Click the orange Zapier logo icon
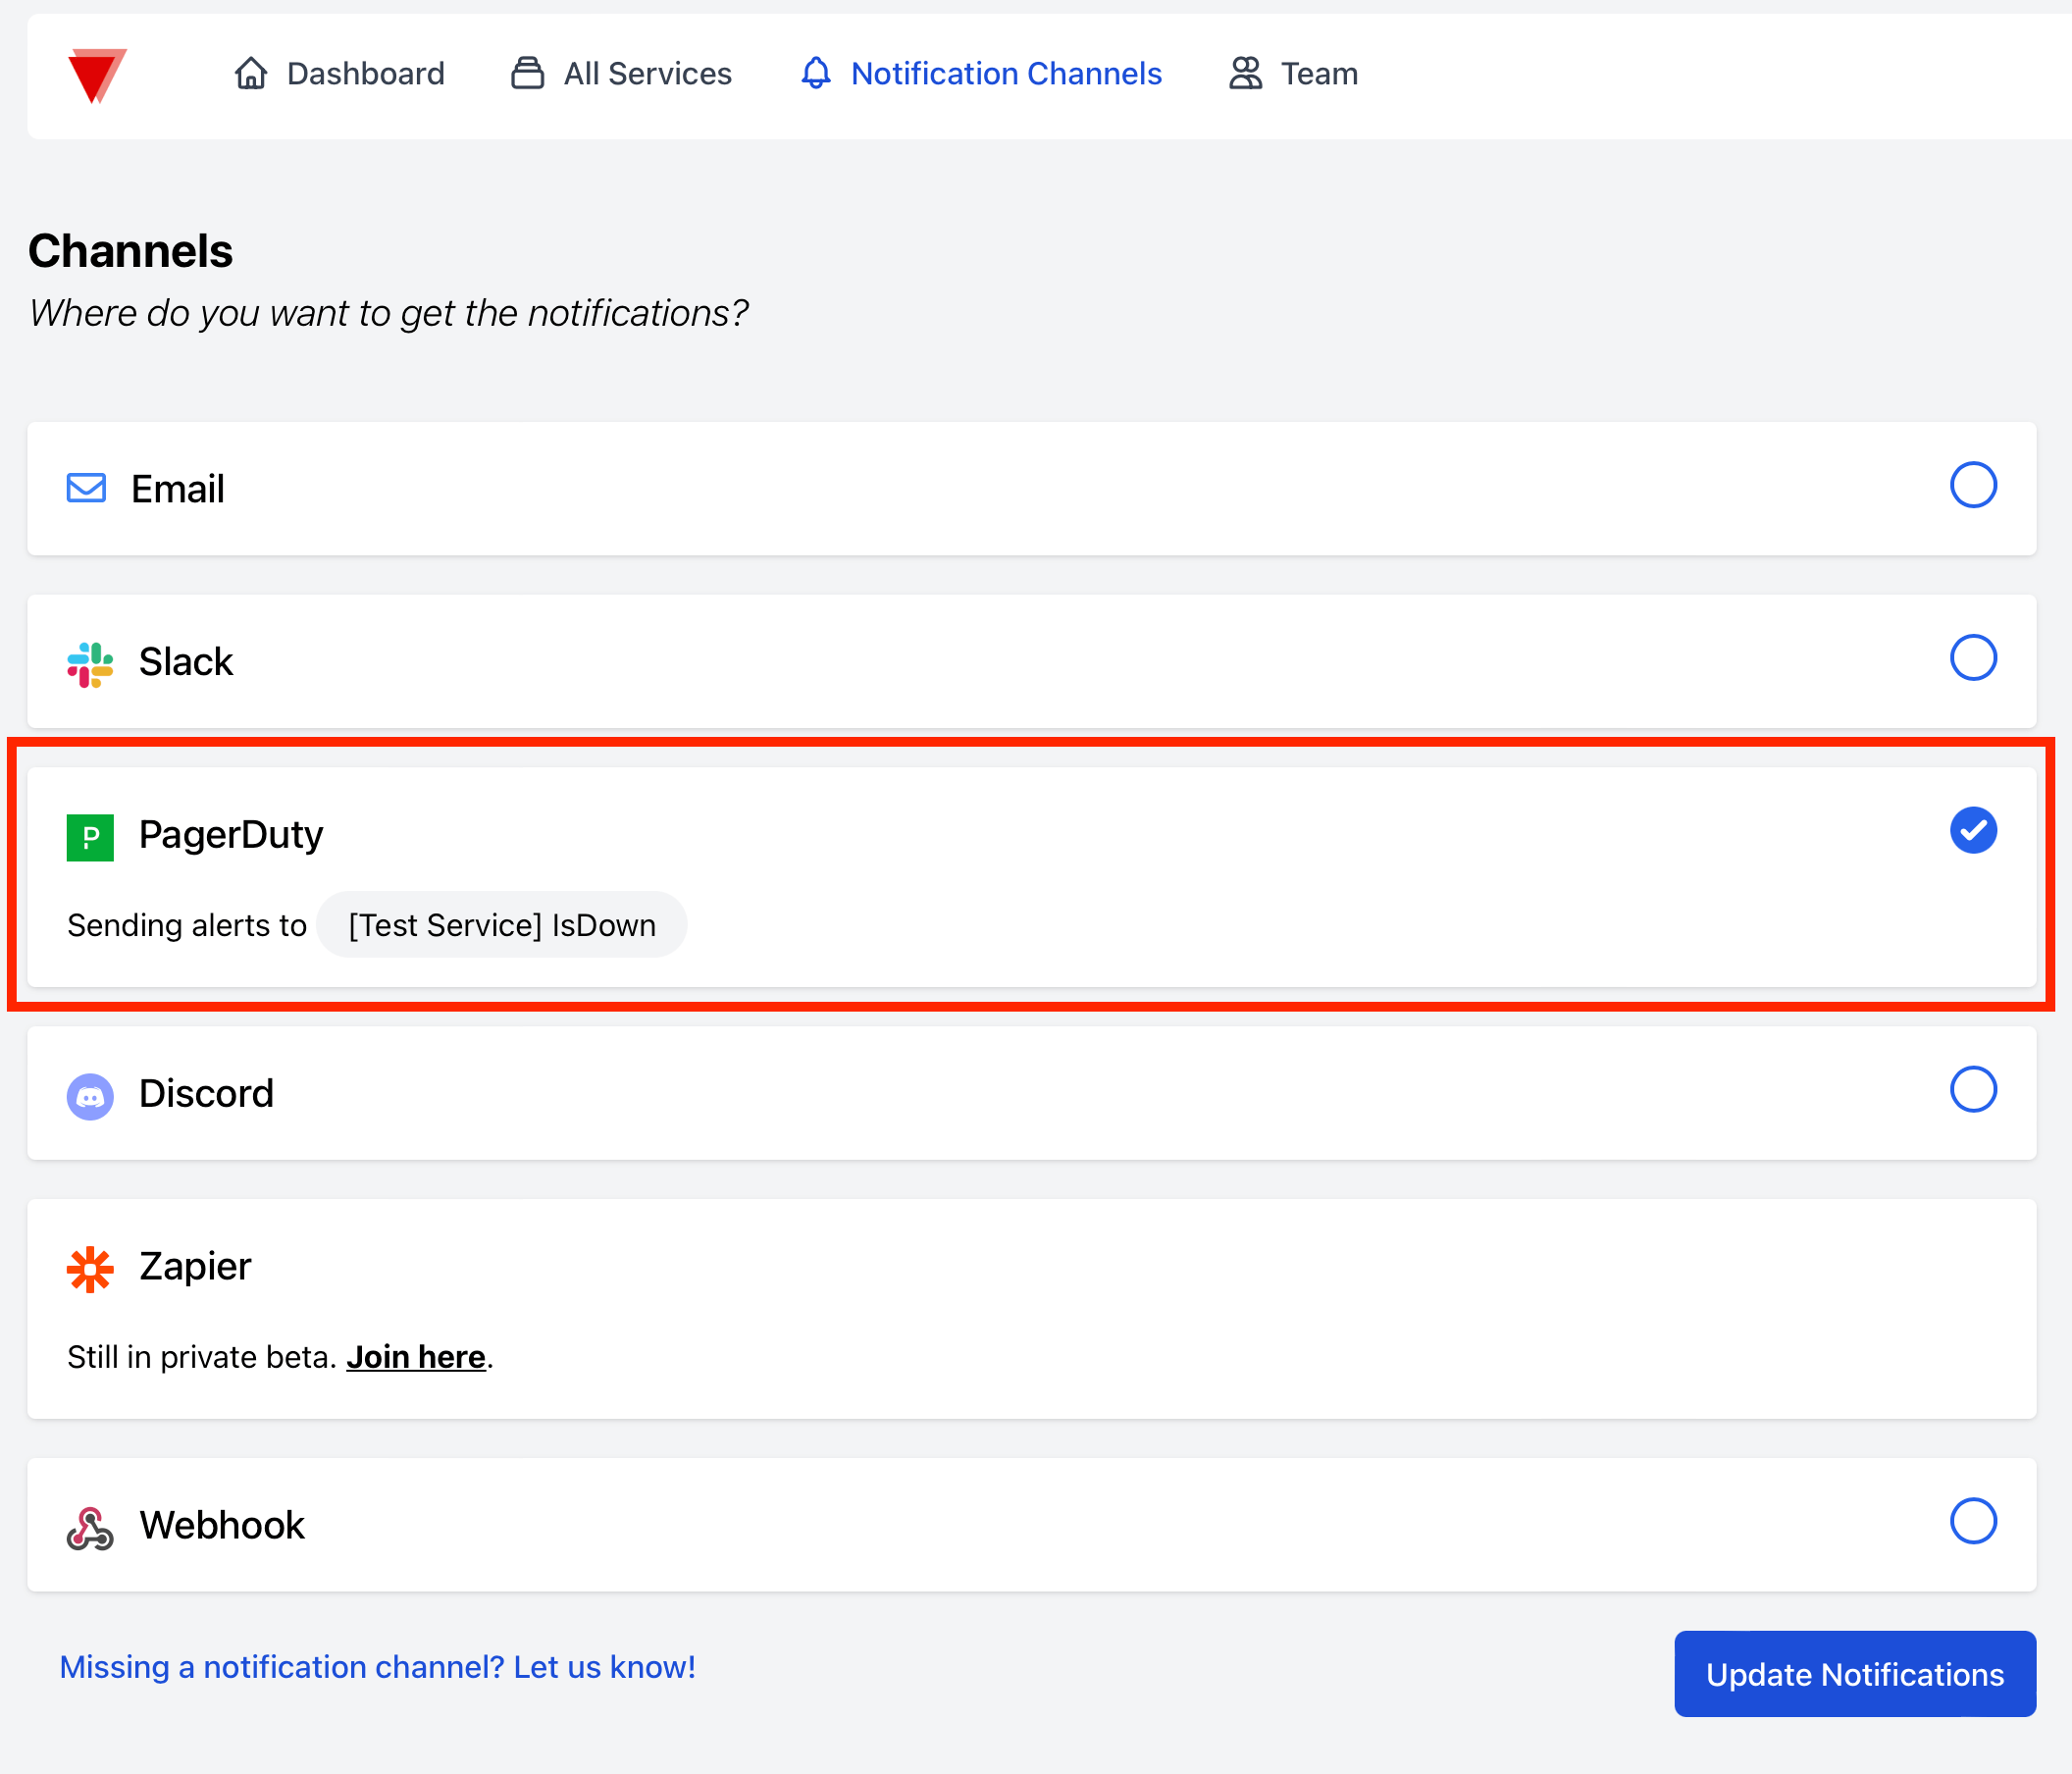 pyautogui.click(x=90, y=1269)
